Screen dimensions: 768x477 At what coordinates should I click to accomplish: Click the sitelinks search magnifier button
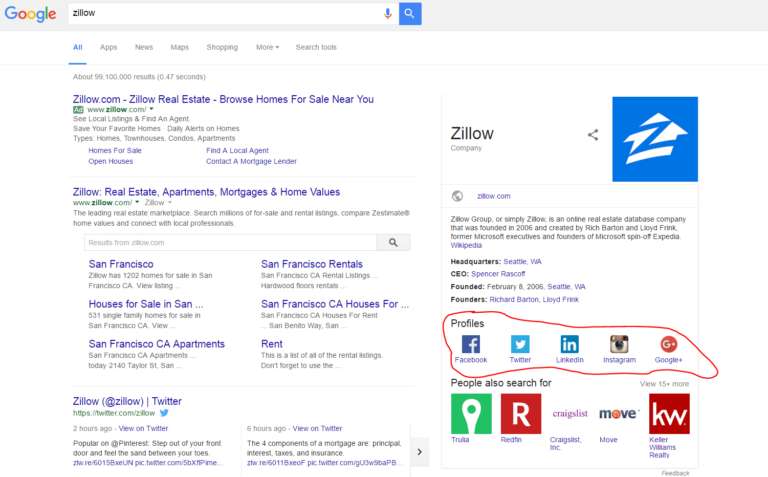pos(393,242)
